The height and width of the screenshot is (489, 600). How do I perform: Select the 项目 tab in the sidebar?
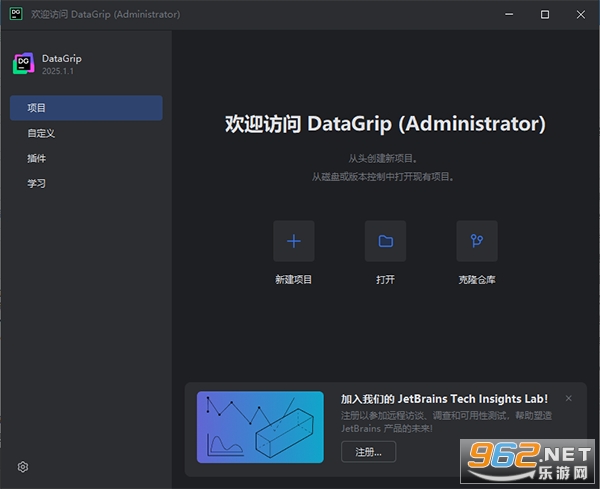tap(86, 108)
